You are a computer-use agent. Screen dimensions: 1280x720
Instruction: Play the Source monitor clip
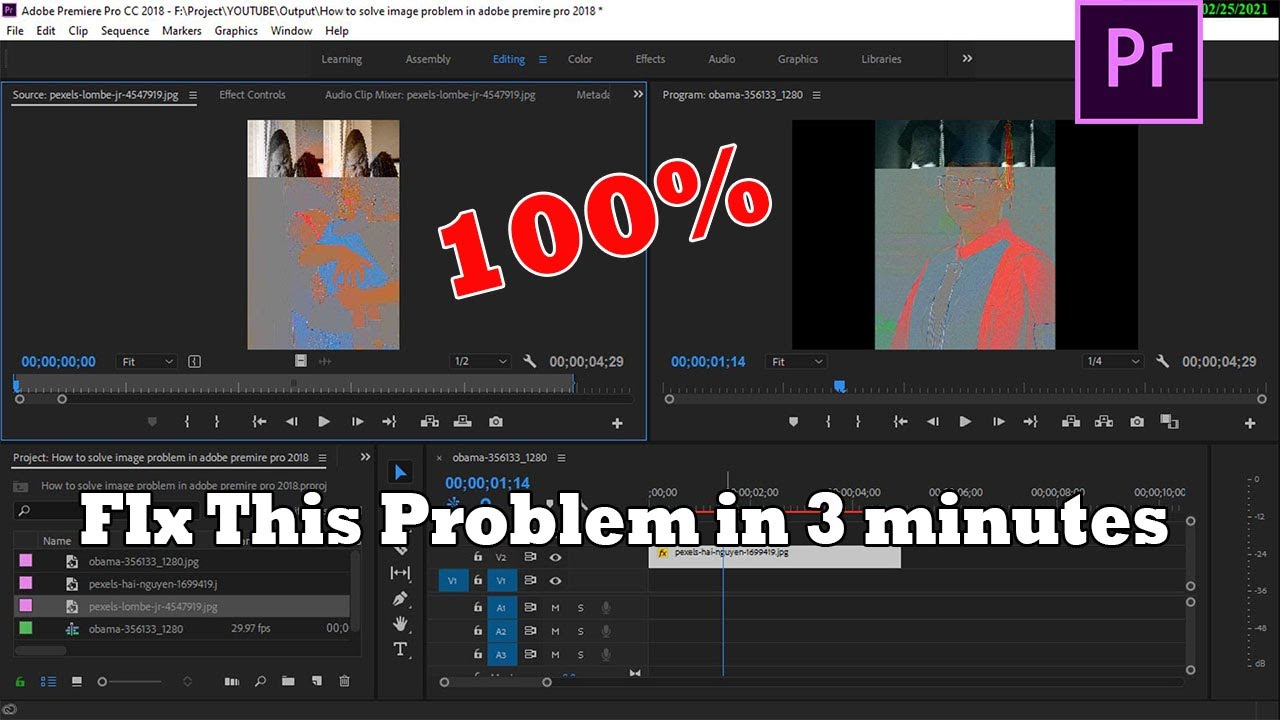(324, 422)
